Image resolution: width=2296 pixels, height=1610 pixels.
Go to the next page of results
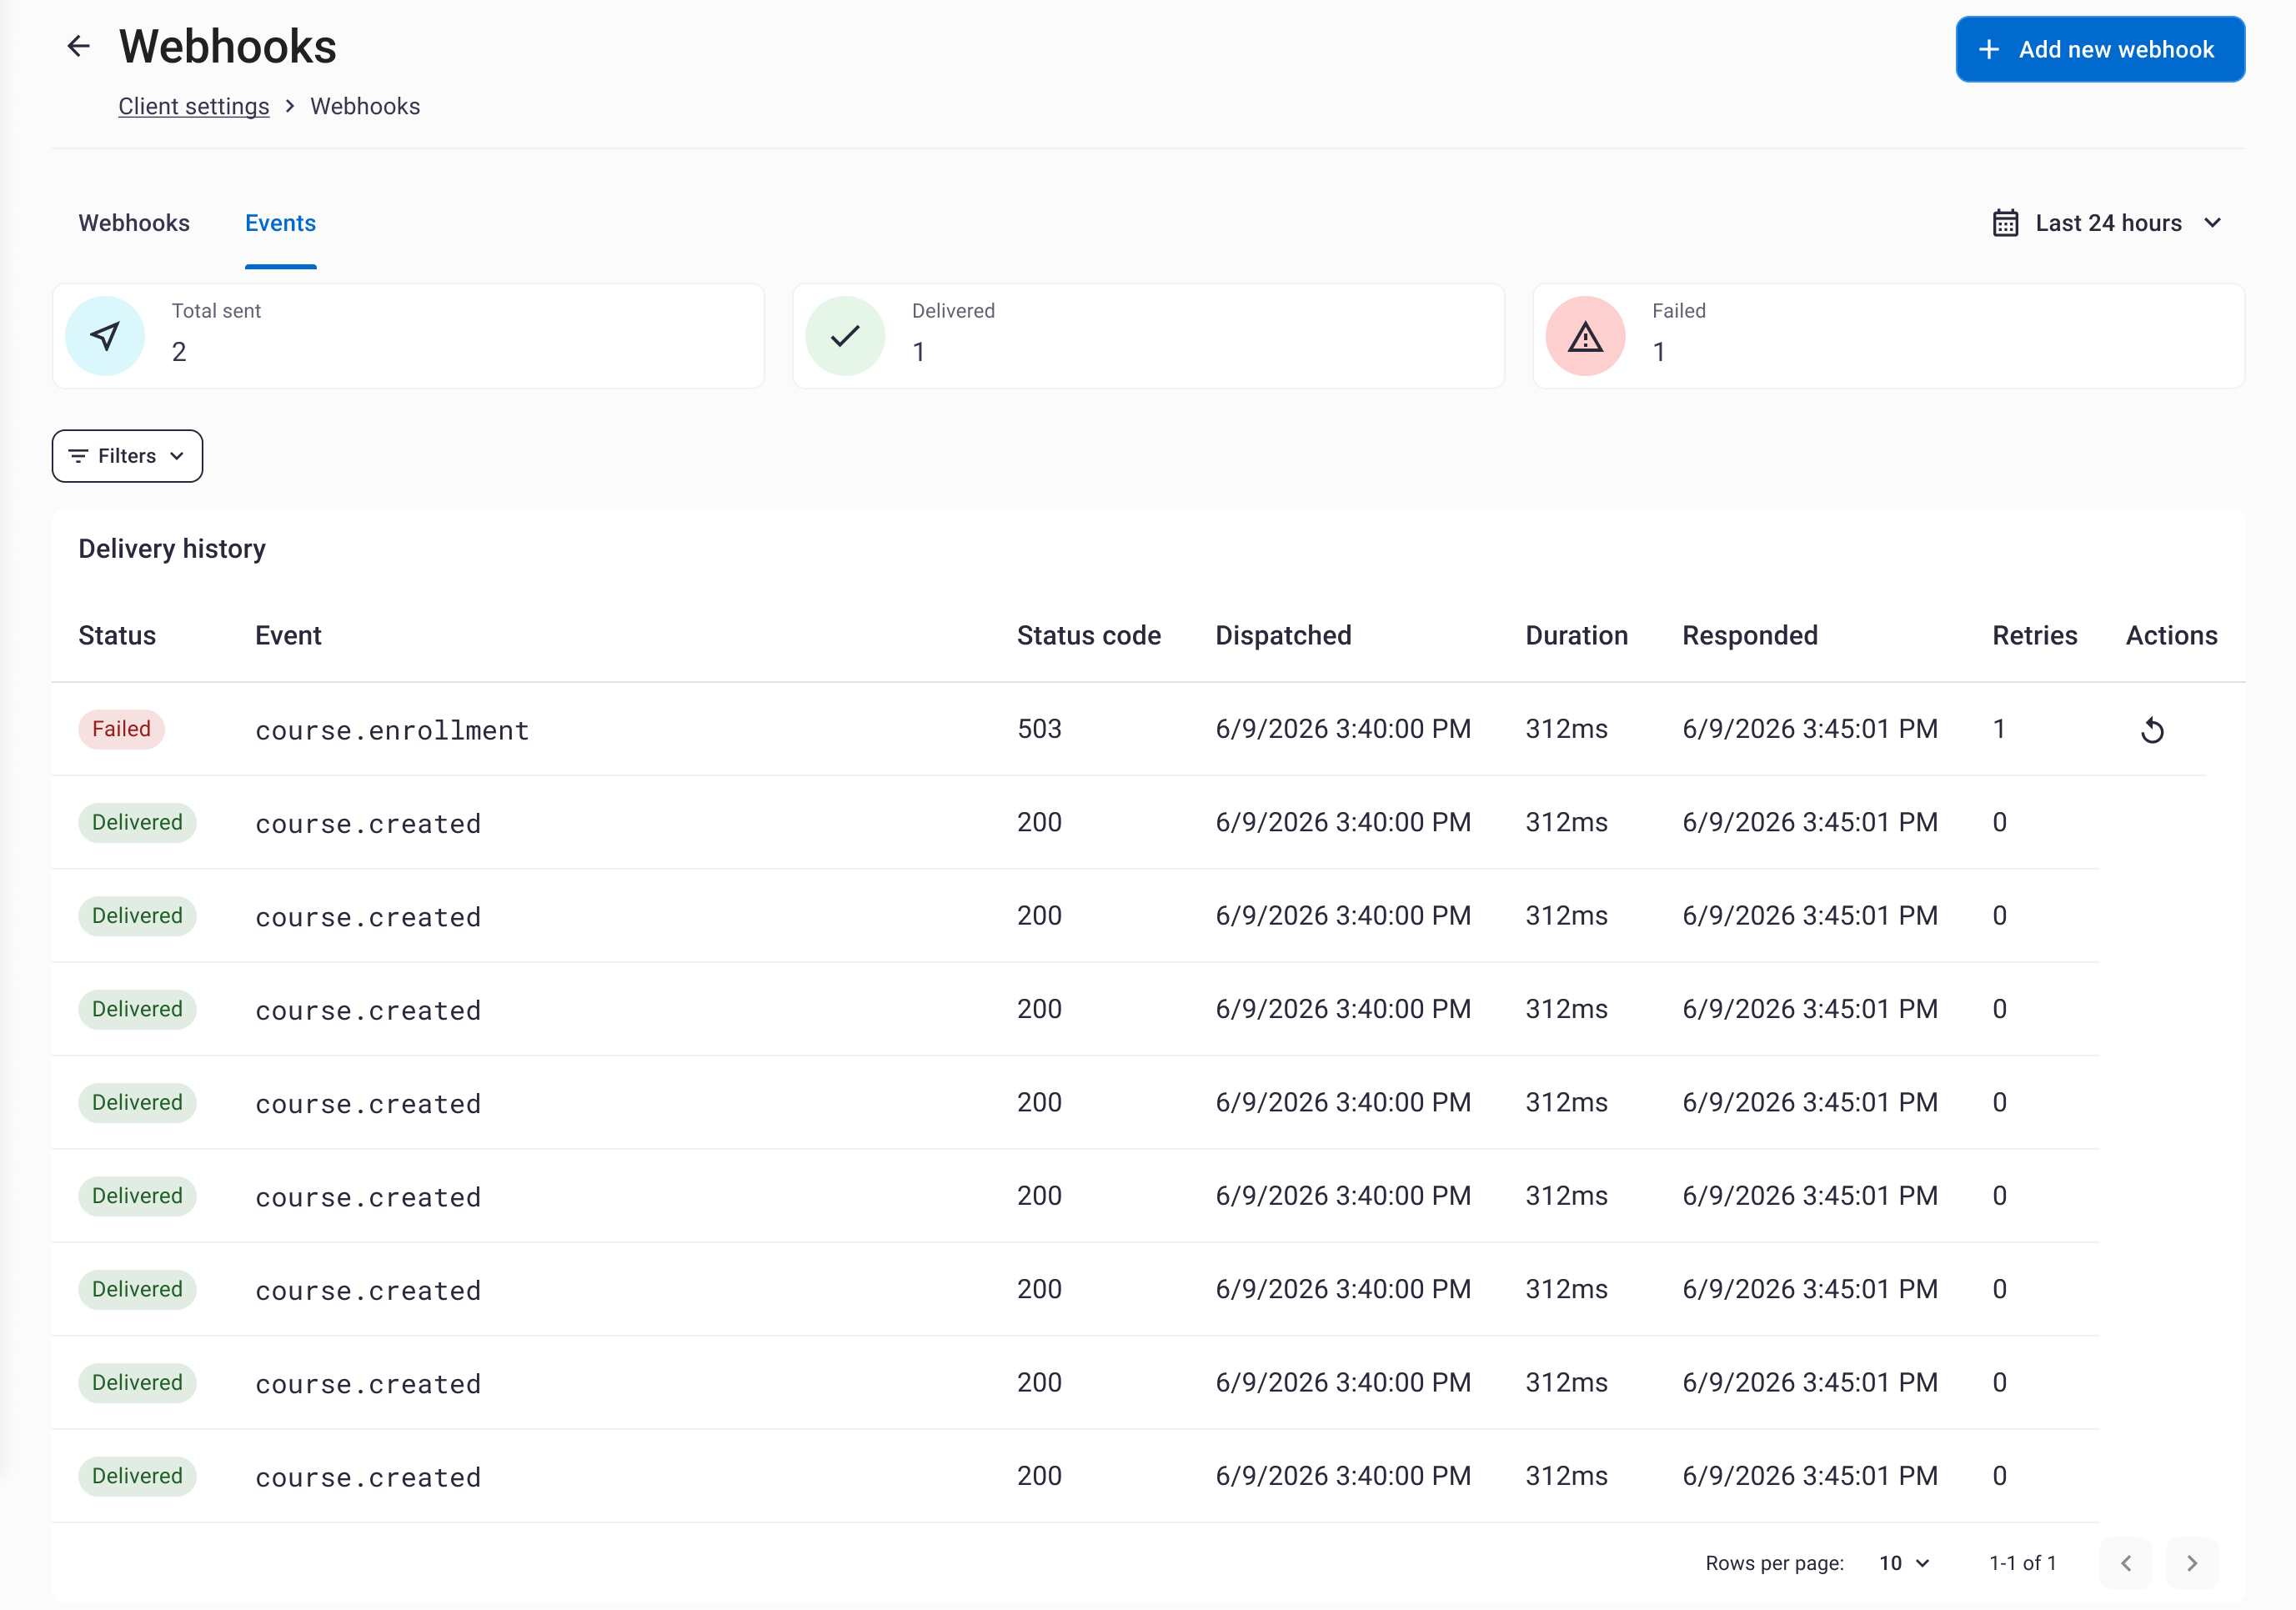pyautogui.click(x=2191, y=1563)
